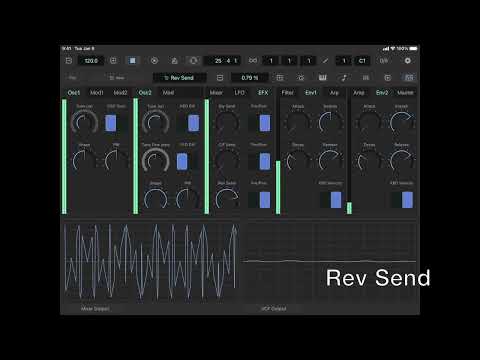Select the Env1 tab
Screen dimensions: 480x360
pos(311,93)
